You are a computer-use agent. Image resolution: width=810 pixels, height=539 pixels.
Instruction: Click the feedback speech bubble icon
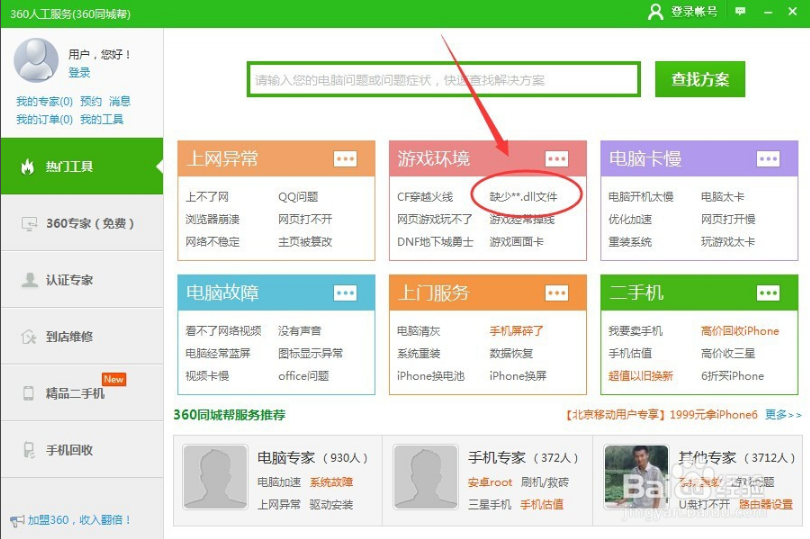click(740, 12)
